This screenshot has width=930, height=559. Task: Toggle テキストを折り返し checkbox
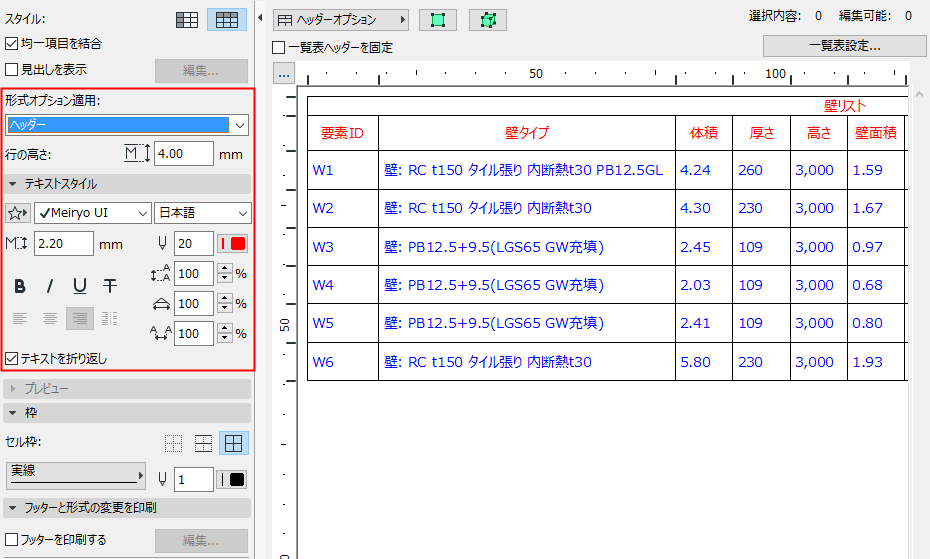pyautogui.click(x=11, y=358)
